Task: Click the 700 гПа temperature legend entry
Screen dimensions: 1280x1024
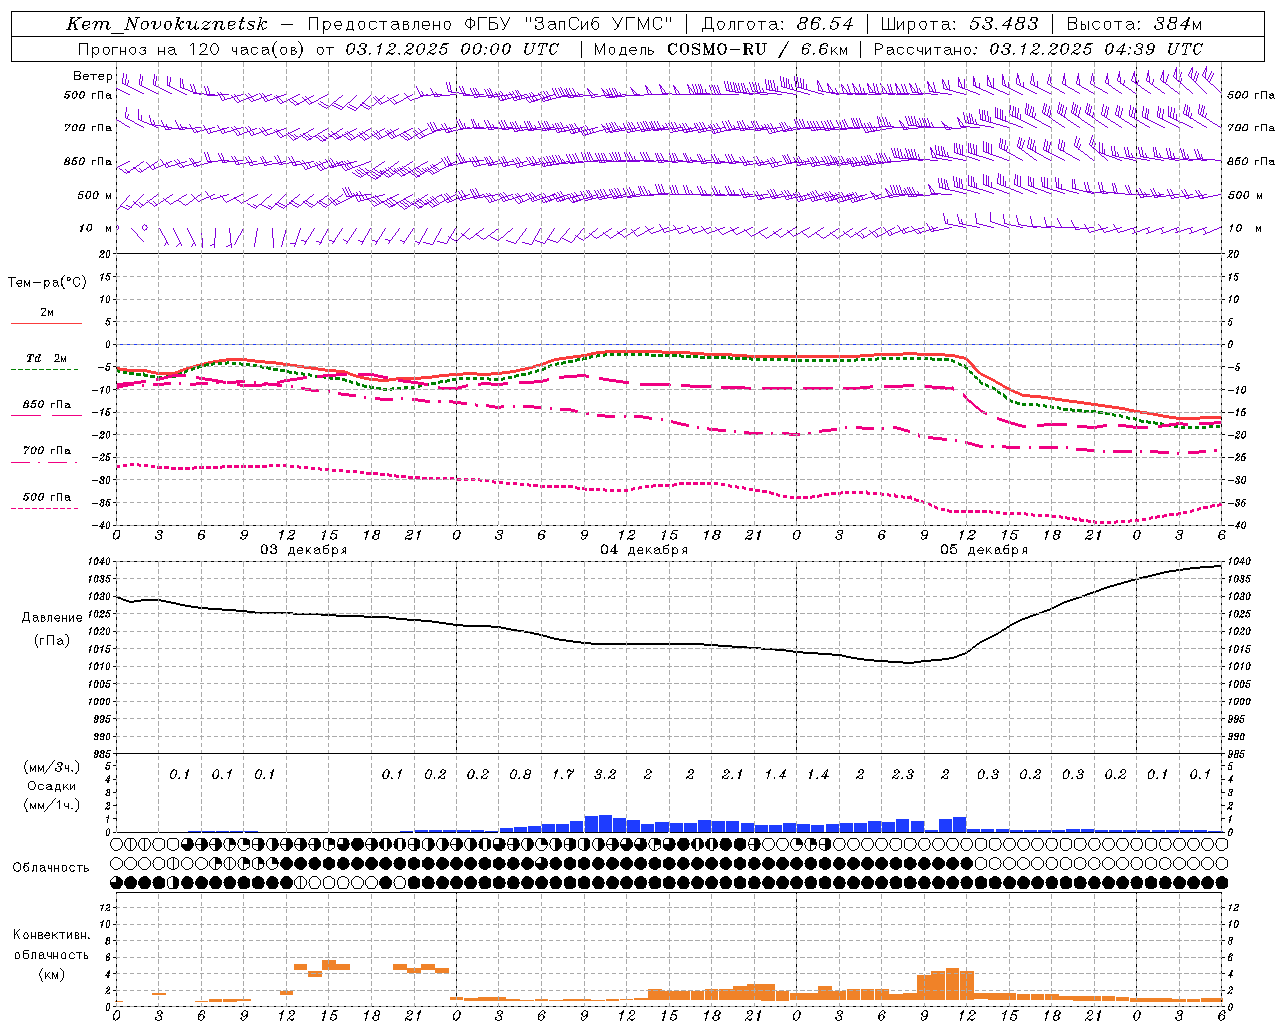Action: click(46, 451)
